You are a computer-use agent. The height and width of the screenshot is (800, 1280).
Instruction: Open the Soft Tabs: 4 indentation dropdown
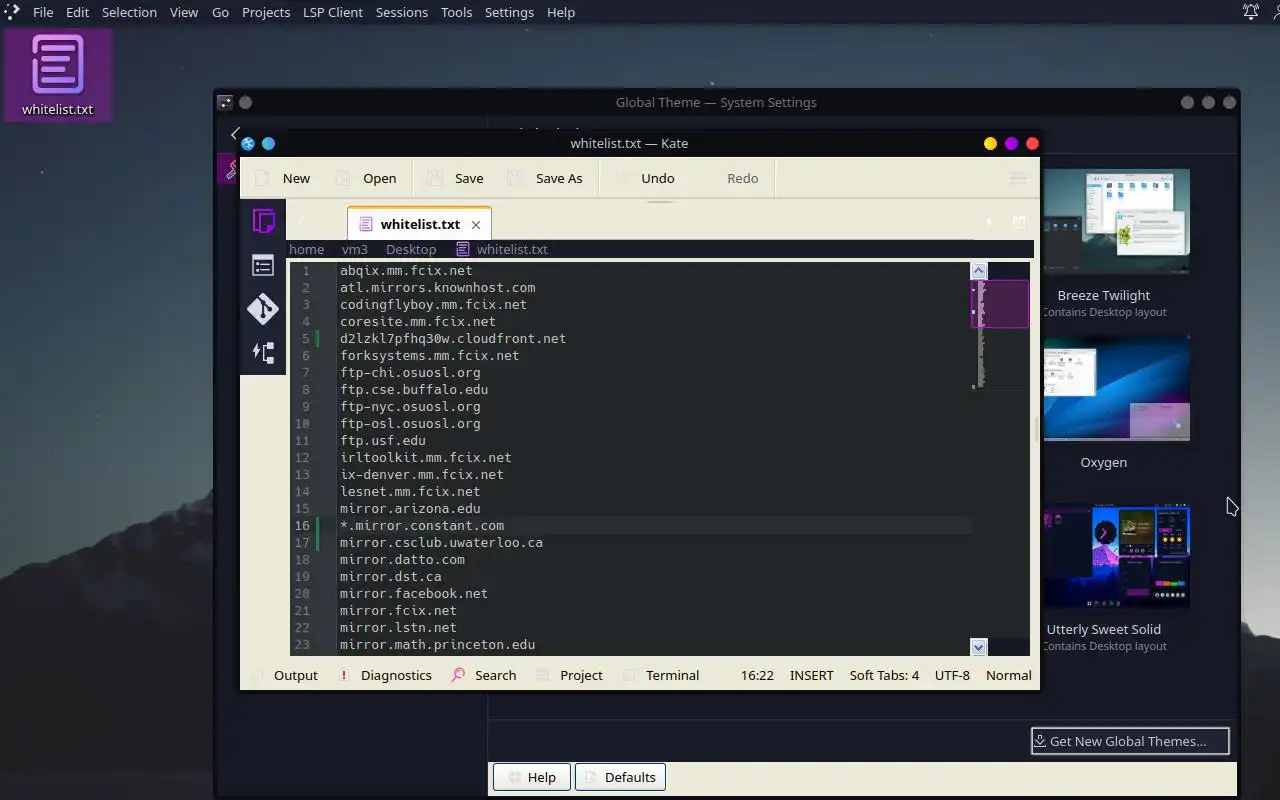884,675
